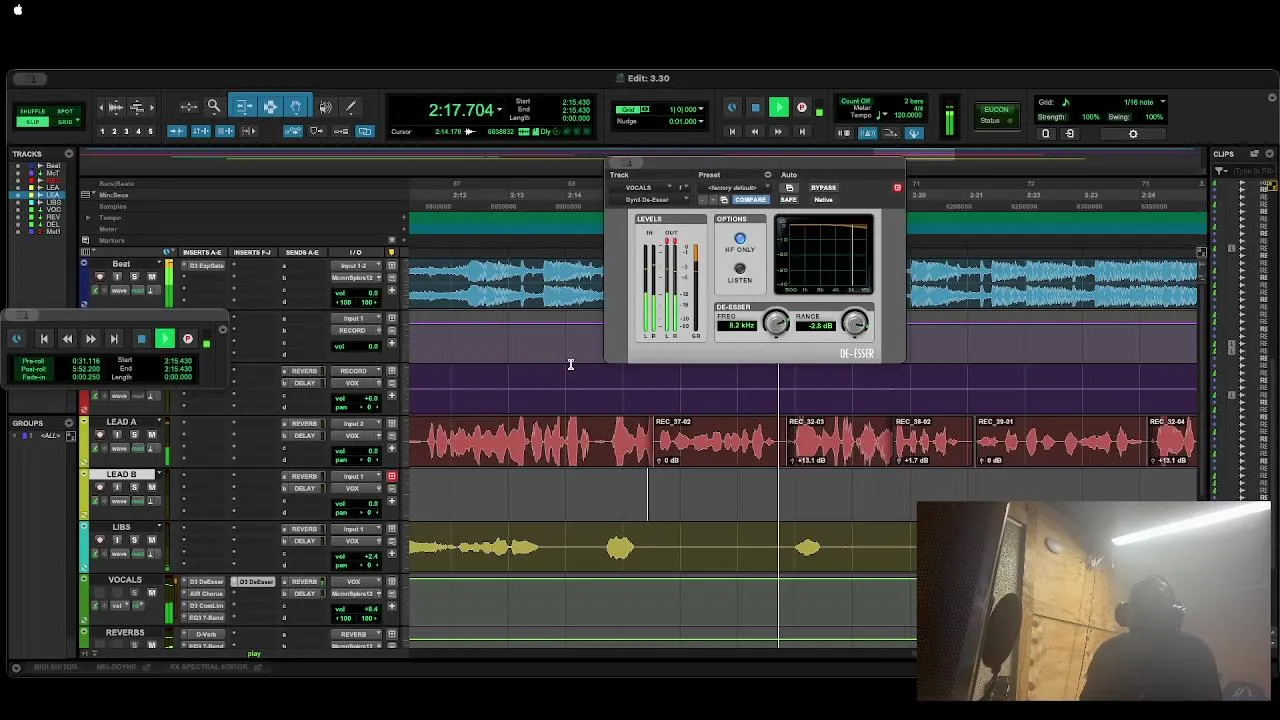Image resolution: width=1280 pixels, height=720 pixels.
Task: Click the I/O column header
Action: point(355,253)
